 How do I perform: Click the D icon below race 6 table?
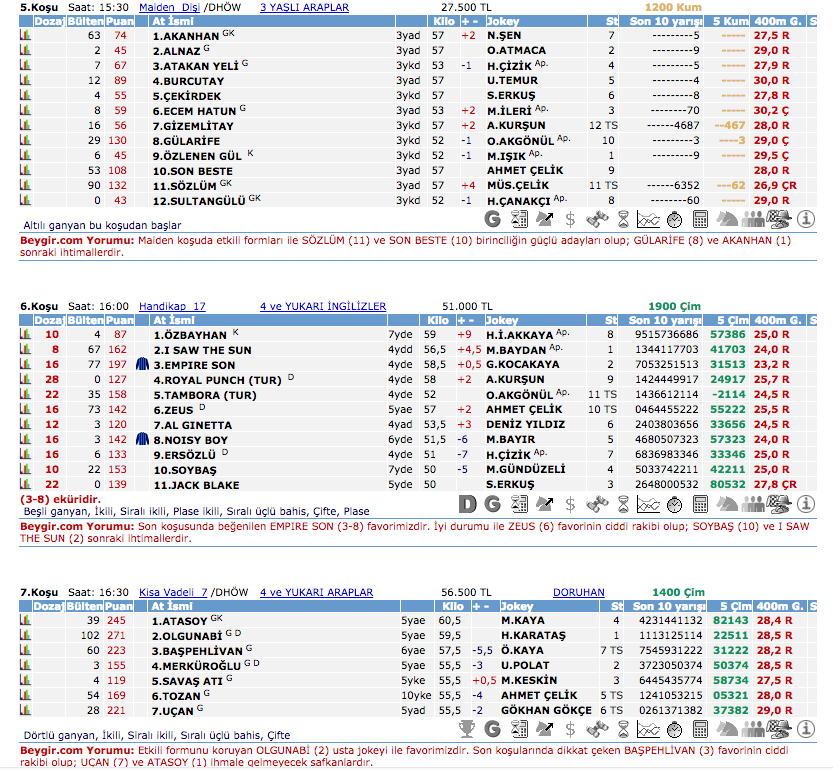[467, 502]
